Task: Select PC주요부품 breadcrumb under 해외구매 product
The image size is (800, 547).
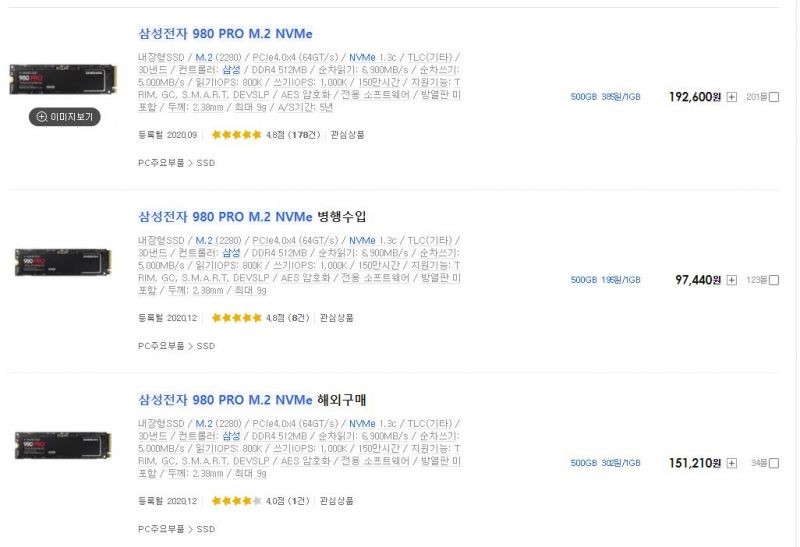Action: click(161, 529)
